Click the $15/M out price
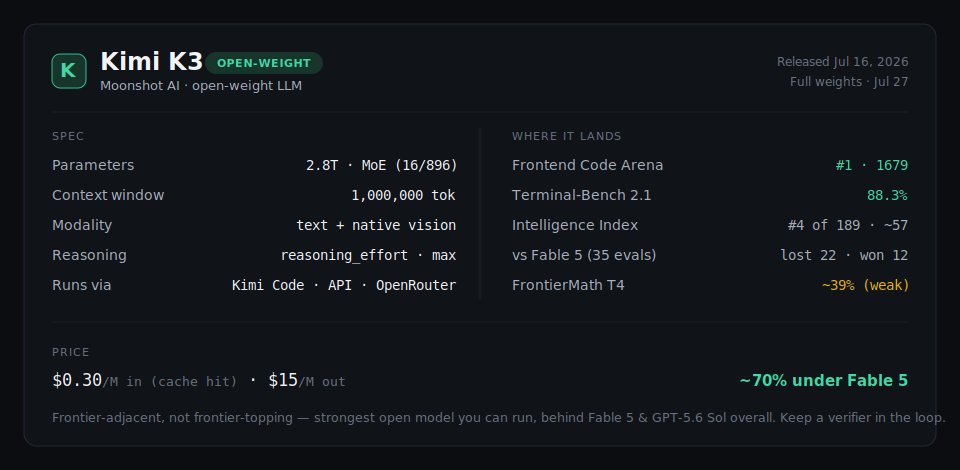 tap(307, 381)
